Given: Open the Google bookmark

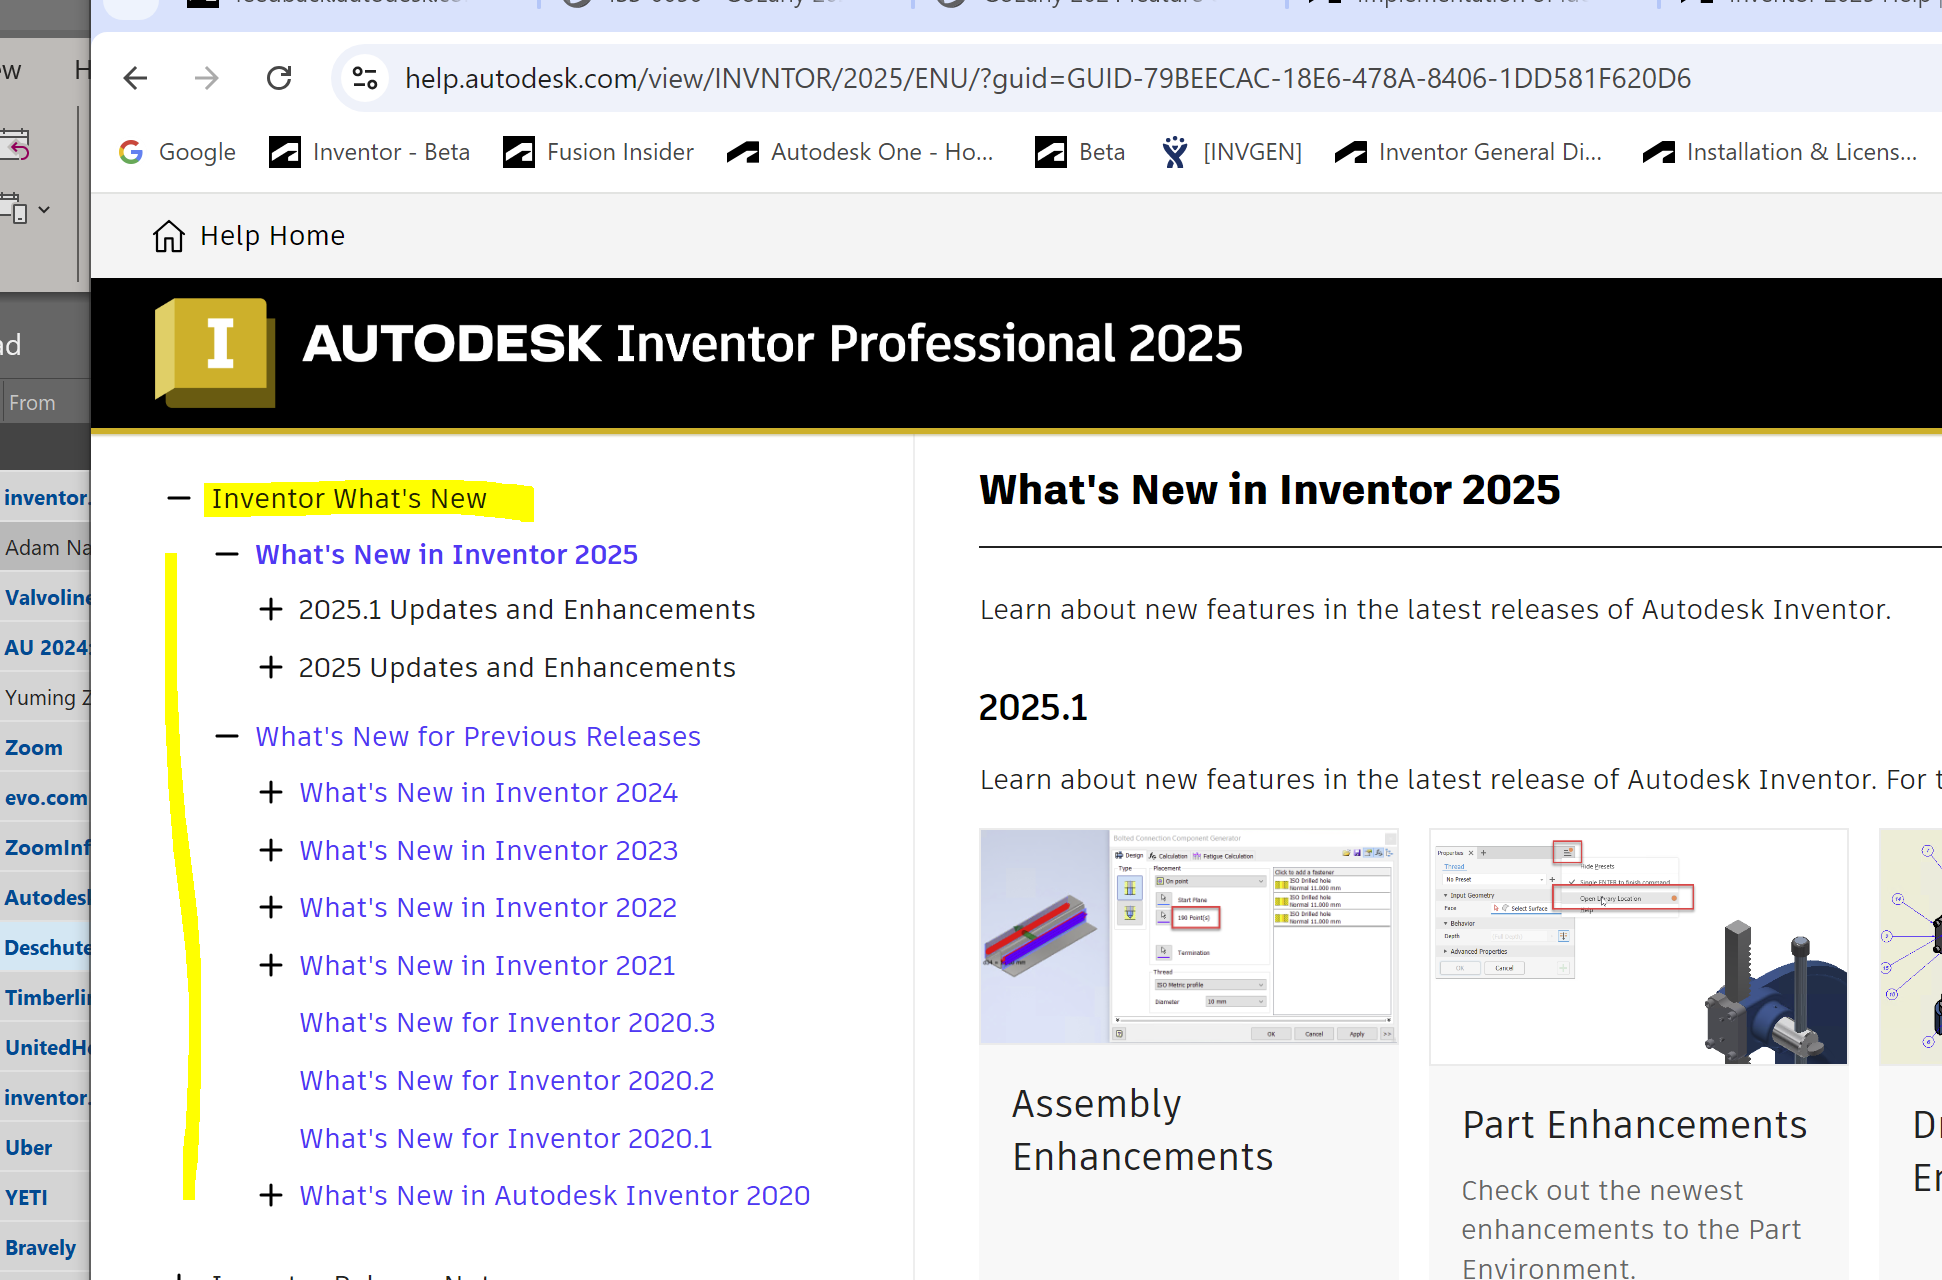Looking at the screenshot, I should tap(177, 152).
